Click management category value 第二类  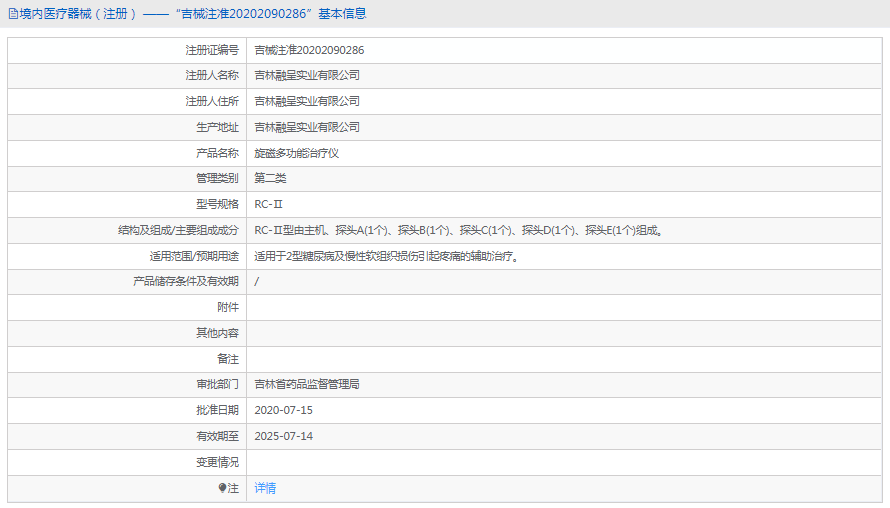click(270, 178)
